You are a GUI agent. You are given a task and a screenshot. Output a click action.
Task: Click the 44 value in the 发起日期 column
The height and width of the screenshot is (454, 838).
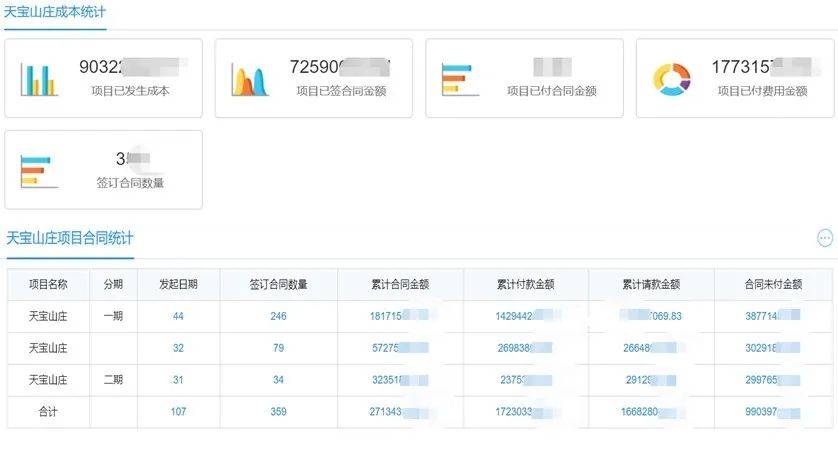178,316
